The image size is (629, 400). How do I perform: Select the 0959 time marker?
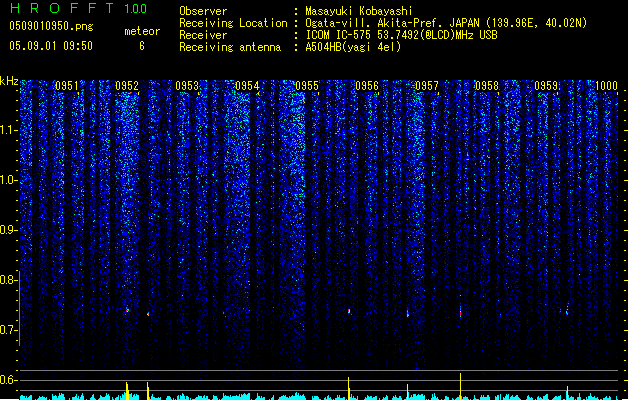point(546,86)
